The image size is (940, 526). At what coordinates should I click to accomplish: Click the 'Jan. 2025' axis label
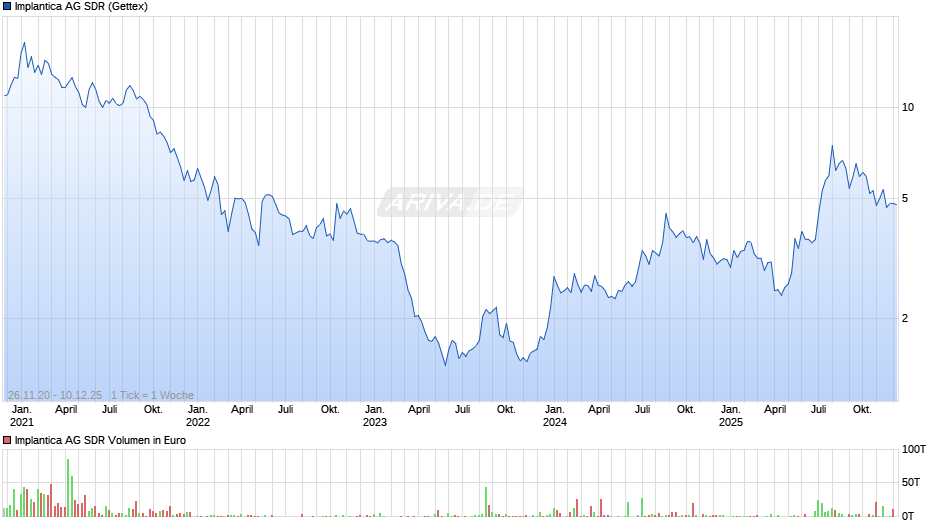731,416
